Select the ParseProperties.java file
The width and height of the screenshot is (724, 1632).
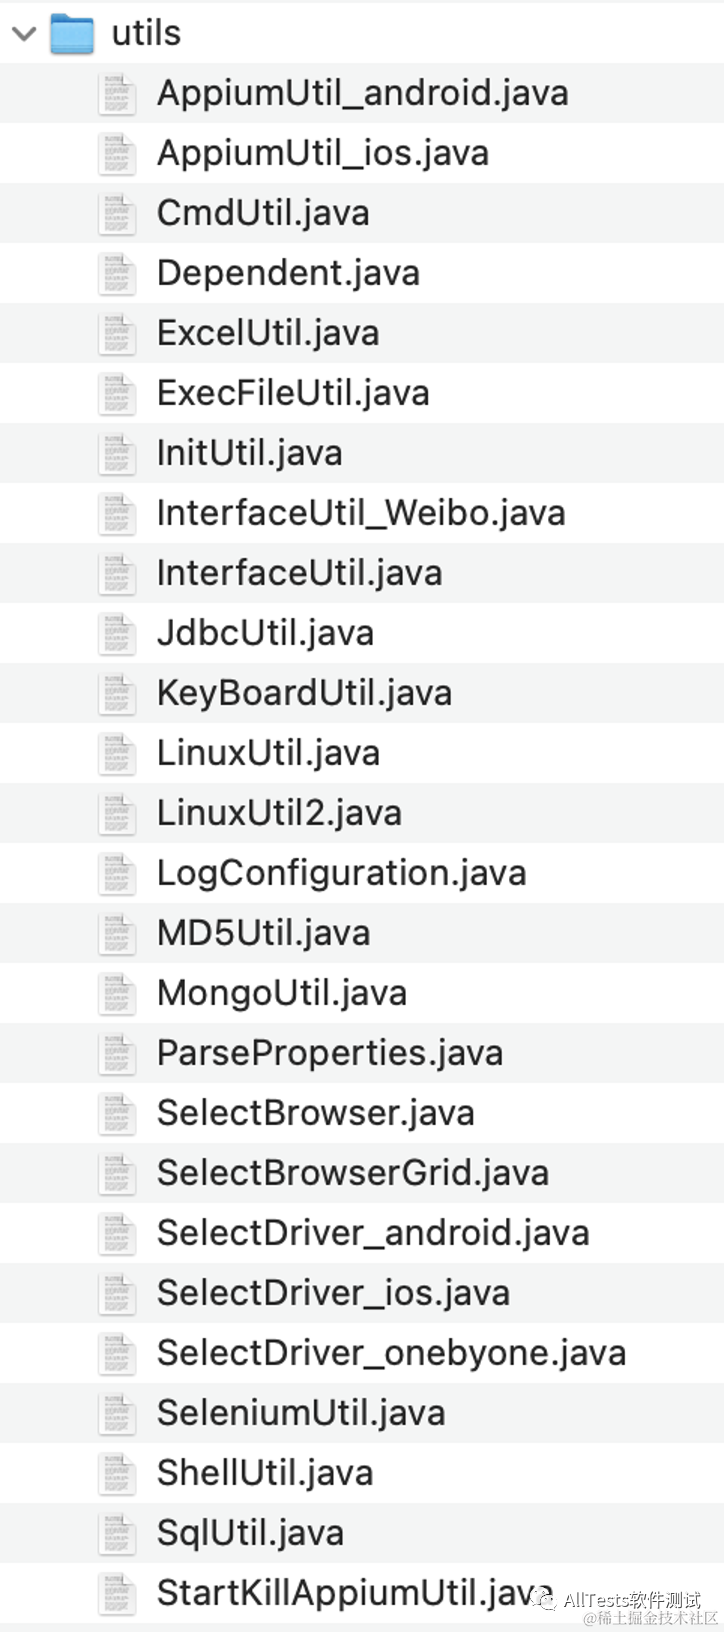tap(329, 1054)
